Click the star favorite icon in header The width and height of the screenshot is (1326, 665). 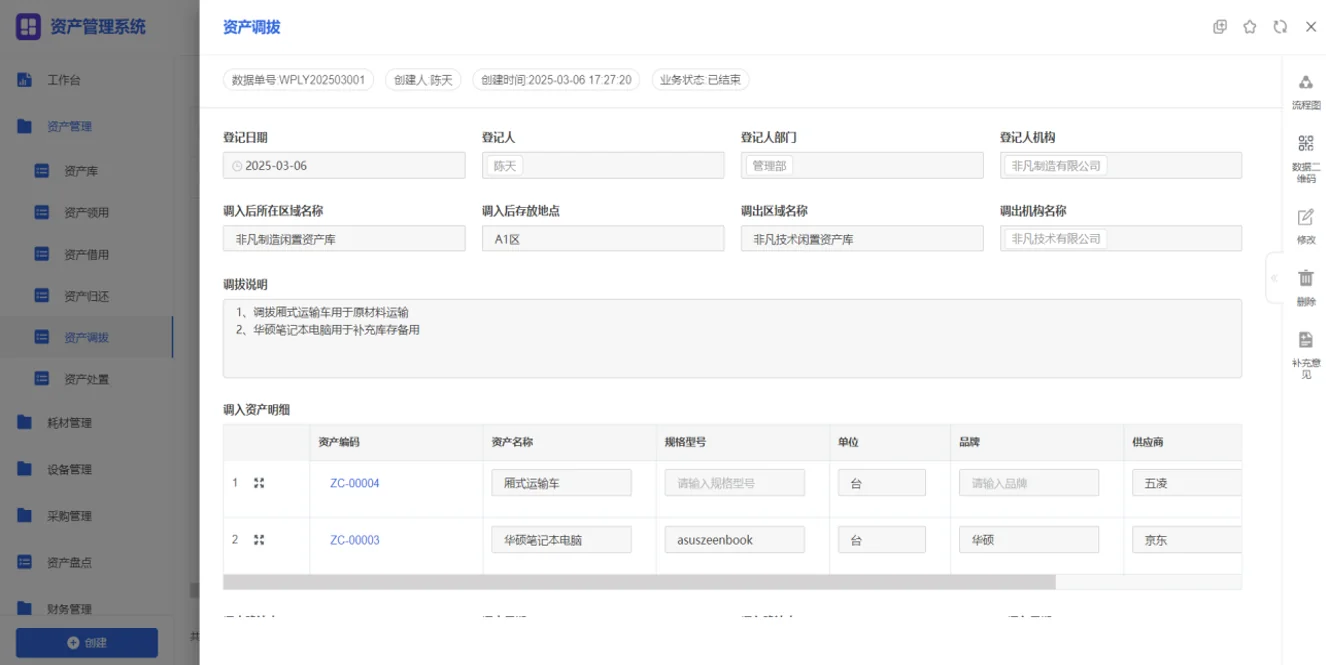click(x=1250, y=27)
